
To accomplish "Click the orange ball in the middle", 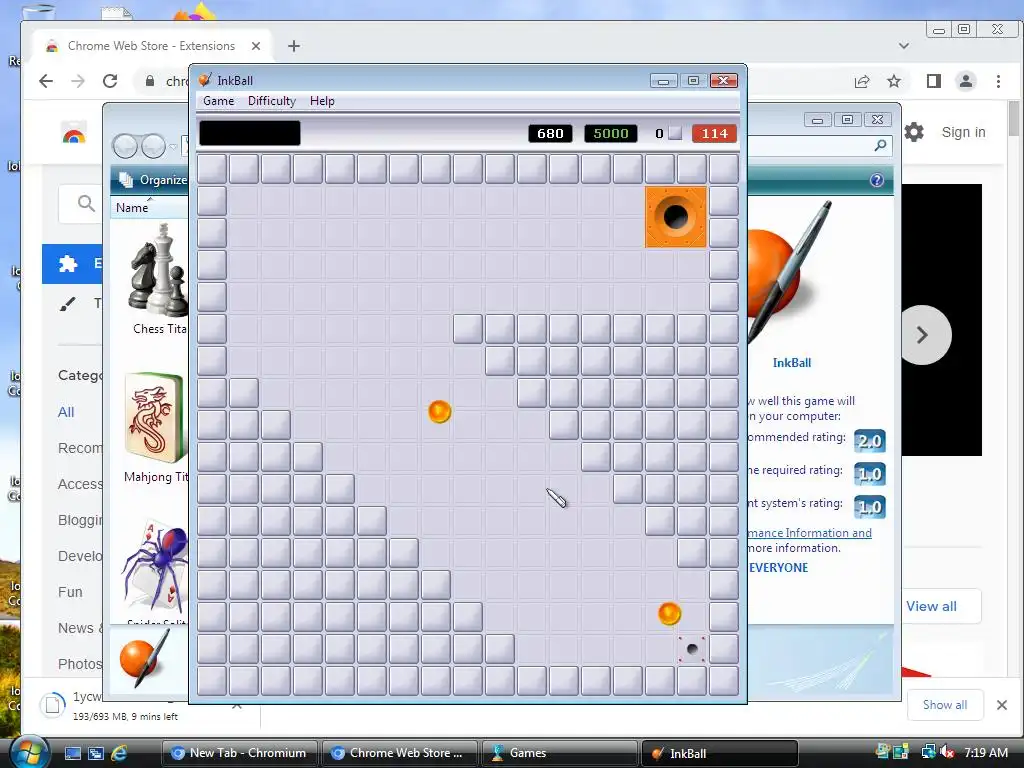I will (440, 411).
